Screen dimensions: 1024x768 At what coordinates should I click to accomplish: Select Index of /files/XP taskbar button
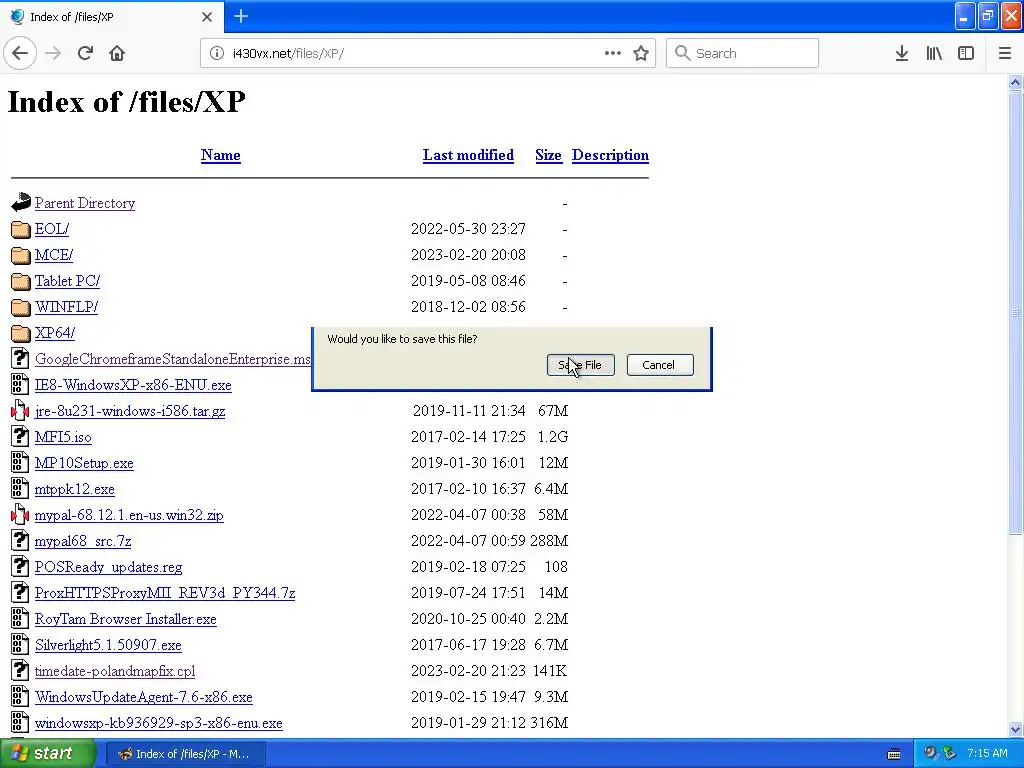pyautogui.click(x=185, y=754)
